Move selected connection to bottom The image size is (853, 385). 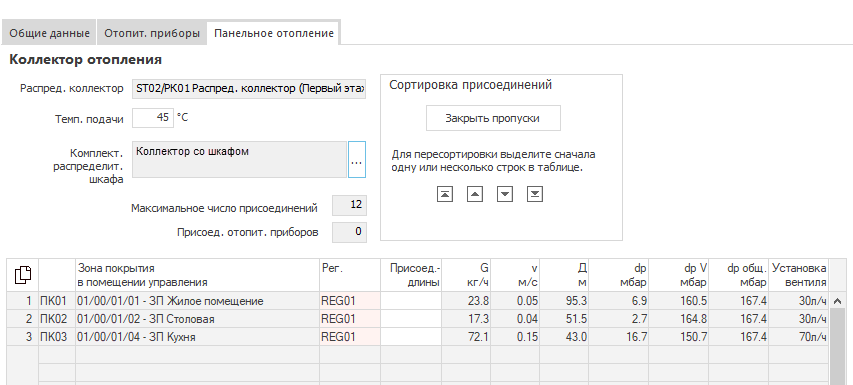pos(535,194)
